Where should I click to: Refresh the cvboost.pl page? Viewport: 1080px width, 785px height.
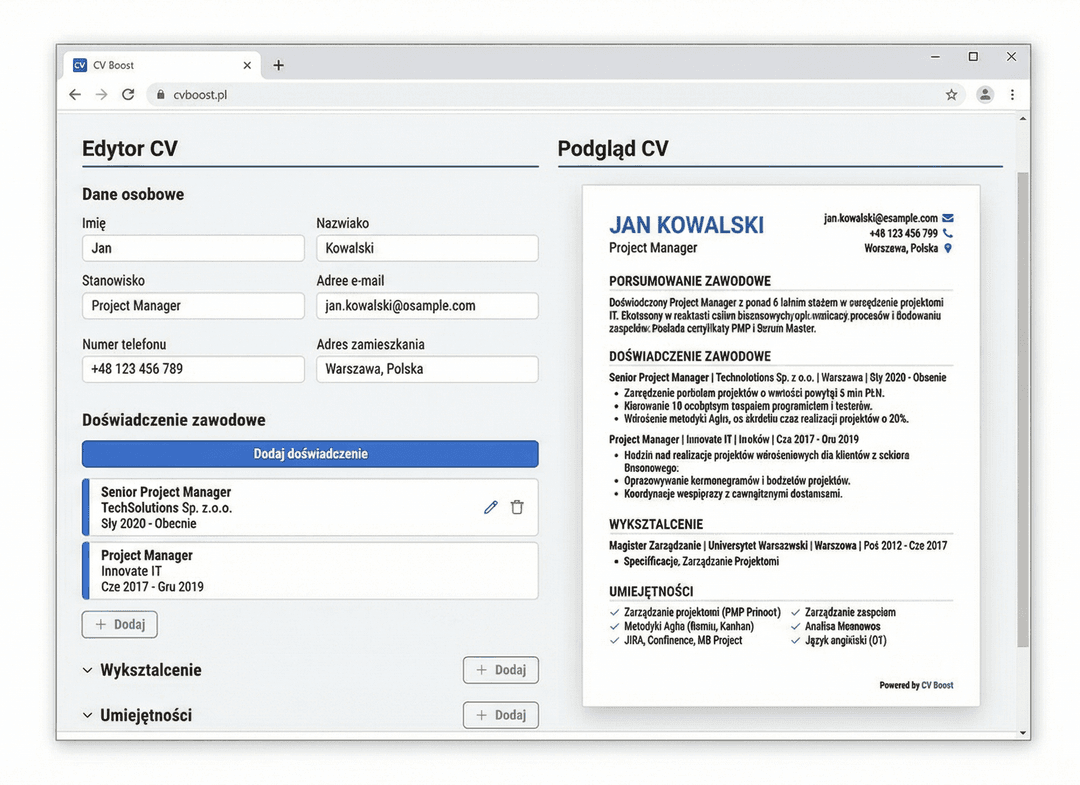coord(128,94)
